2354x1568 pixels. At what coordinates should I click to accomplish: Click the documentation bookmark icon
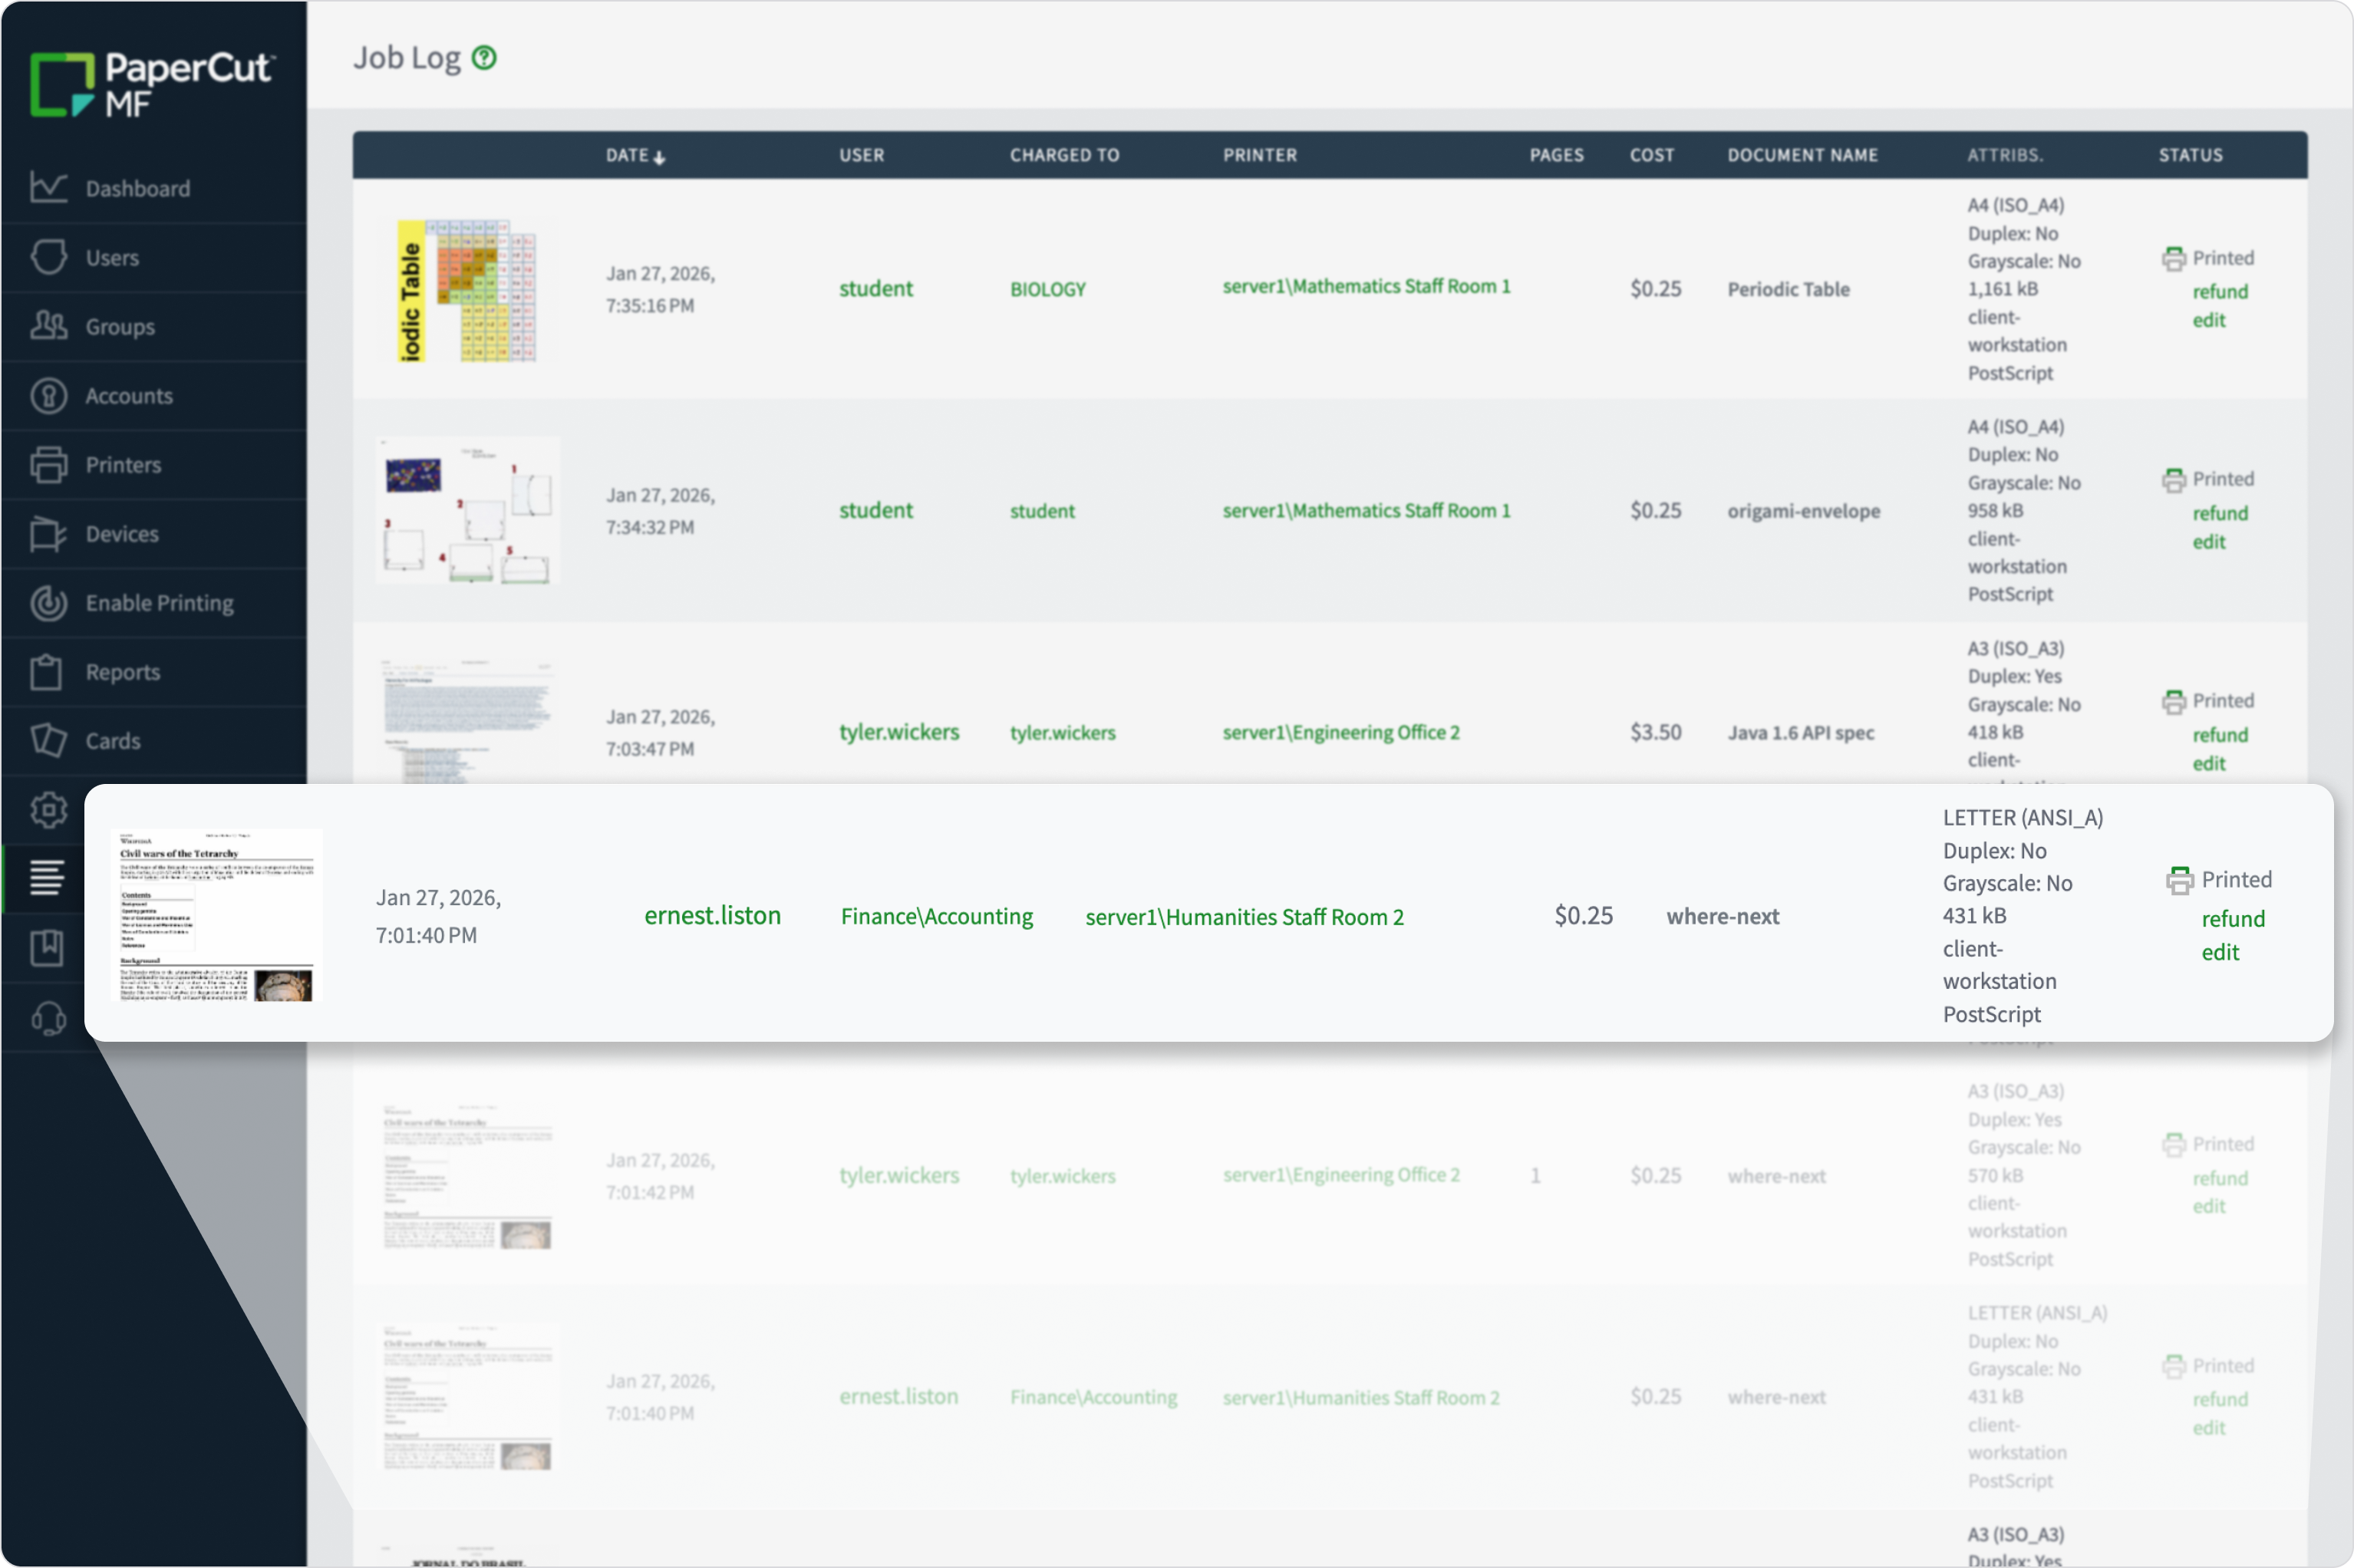tap(47, 948)
